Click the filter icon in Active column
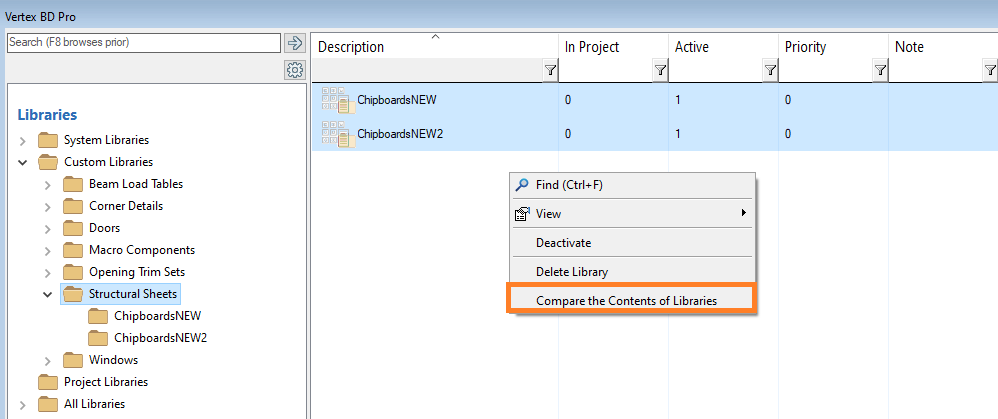Image resolution: width=998 pixels, height=419 pixels. point(769,71)
